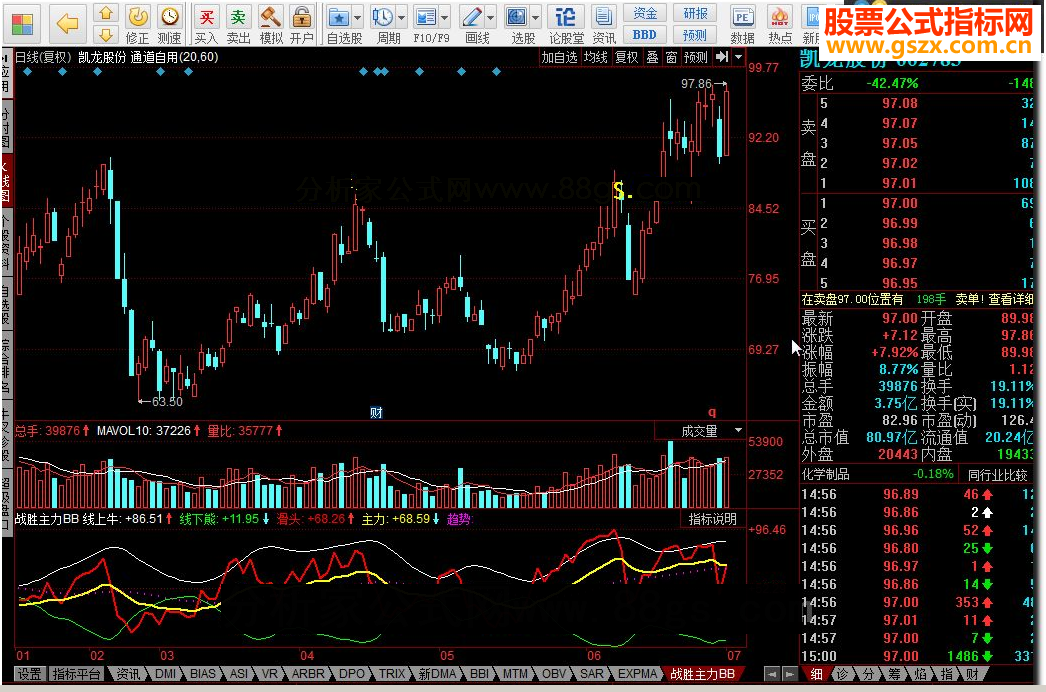Image resolution: width=1046 pixels, height=692 pixels.
Task: Open the 模拟 simulation gavel icon
Action: pos(270,18)
